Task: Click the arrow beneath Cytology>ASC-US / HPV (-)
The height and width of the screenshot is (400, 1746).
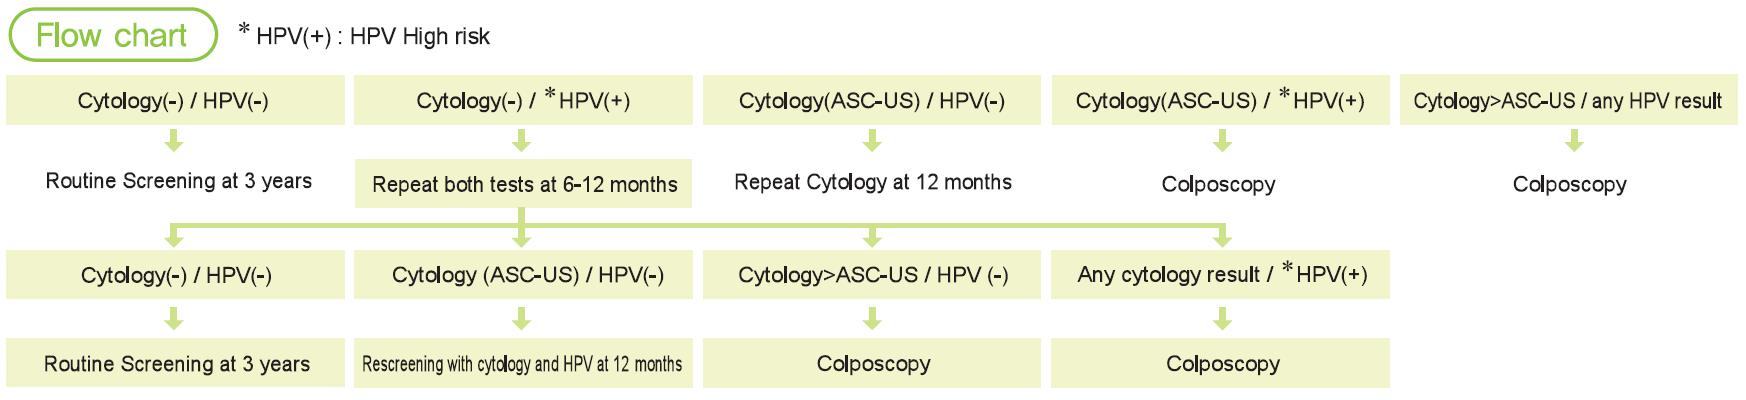Action: tap(872, 318)
